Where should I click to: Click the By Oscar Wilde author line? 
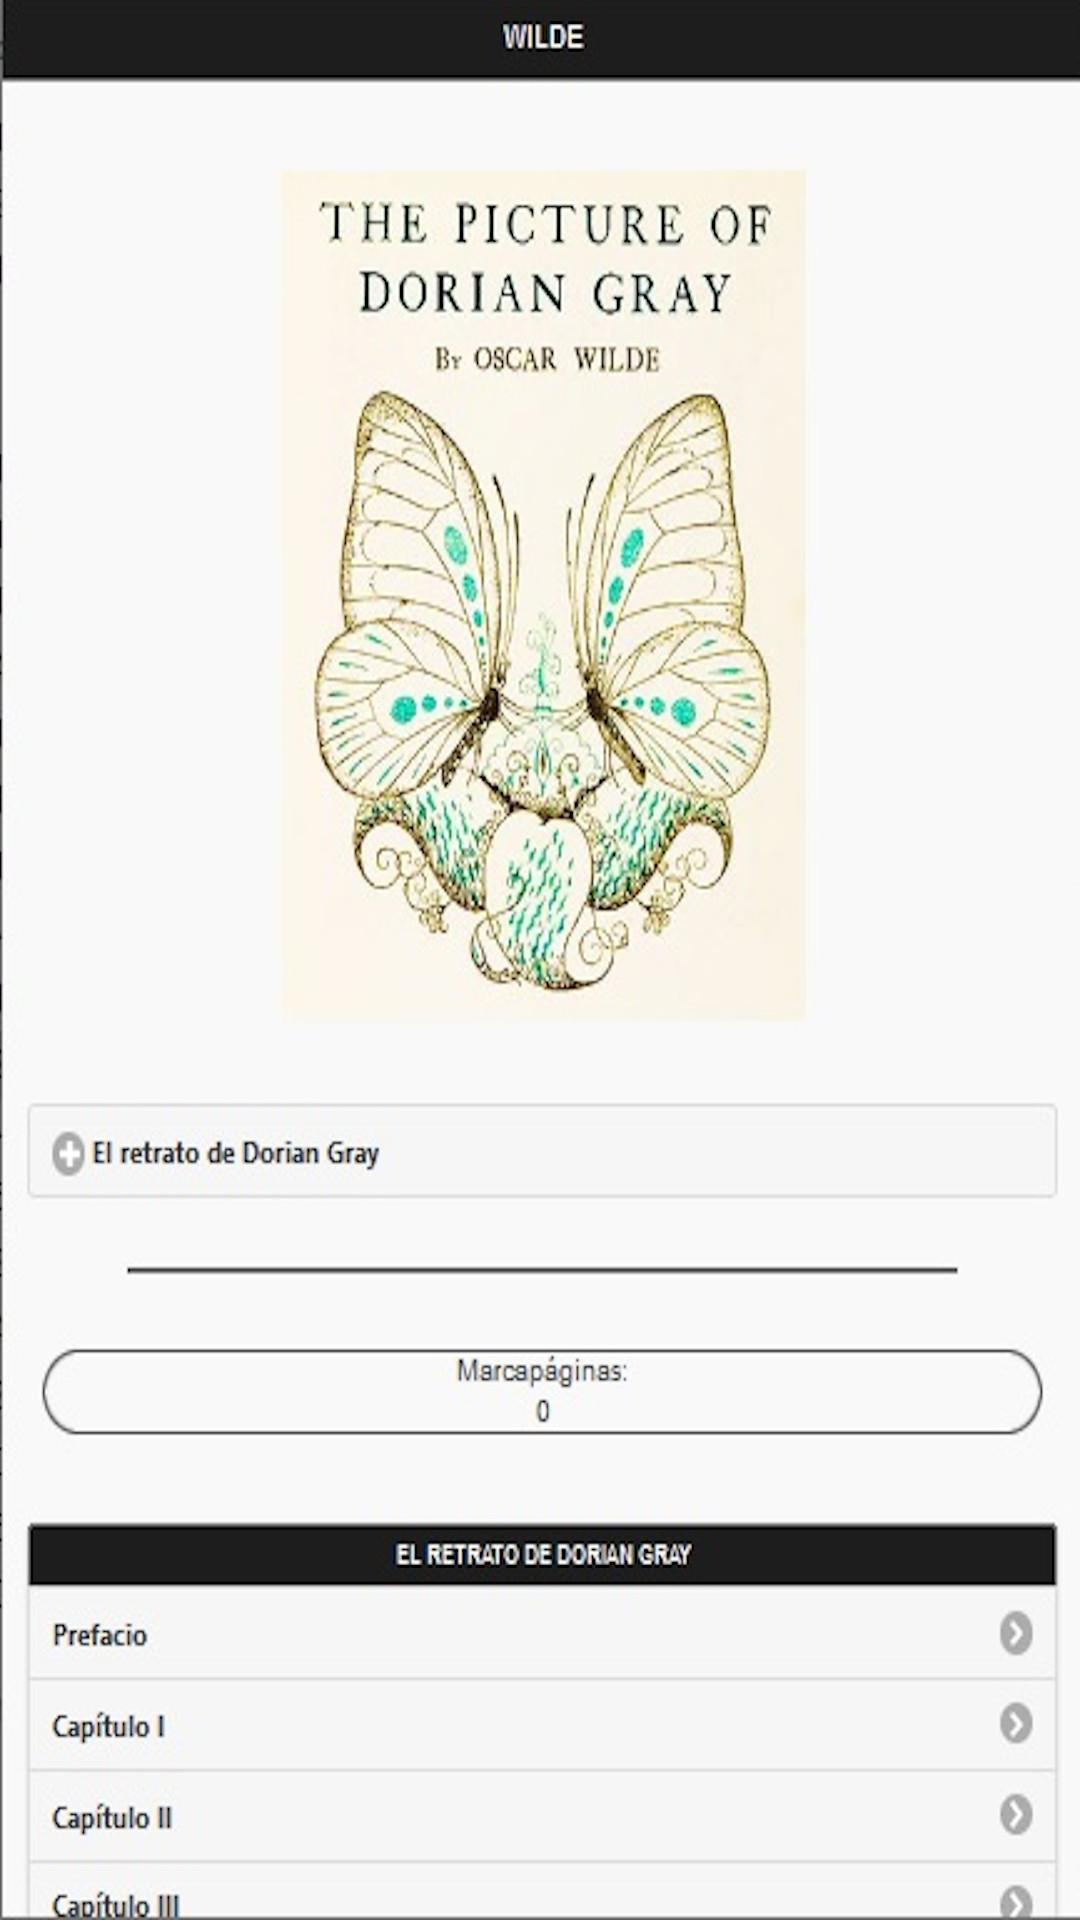[x=547, y=359]
